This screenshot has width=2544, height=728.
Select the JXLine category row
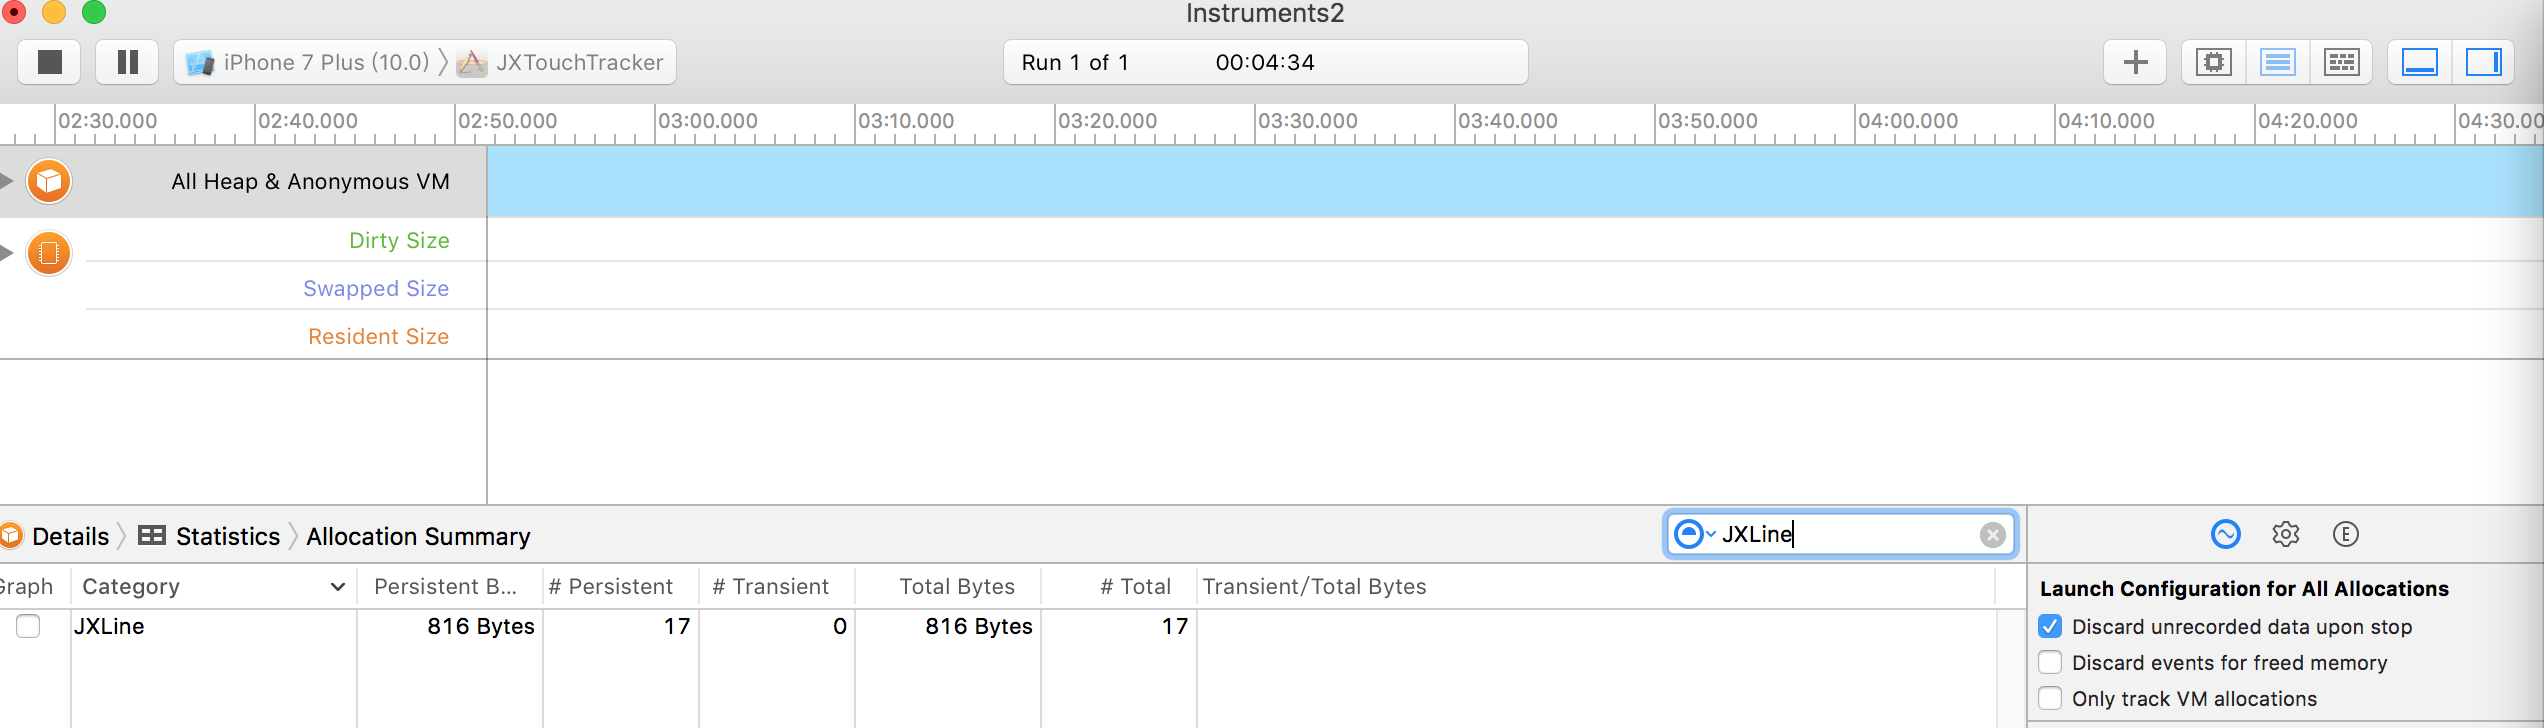[998, 626]
